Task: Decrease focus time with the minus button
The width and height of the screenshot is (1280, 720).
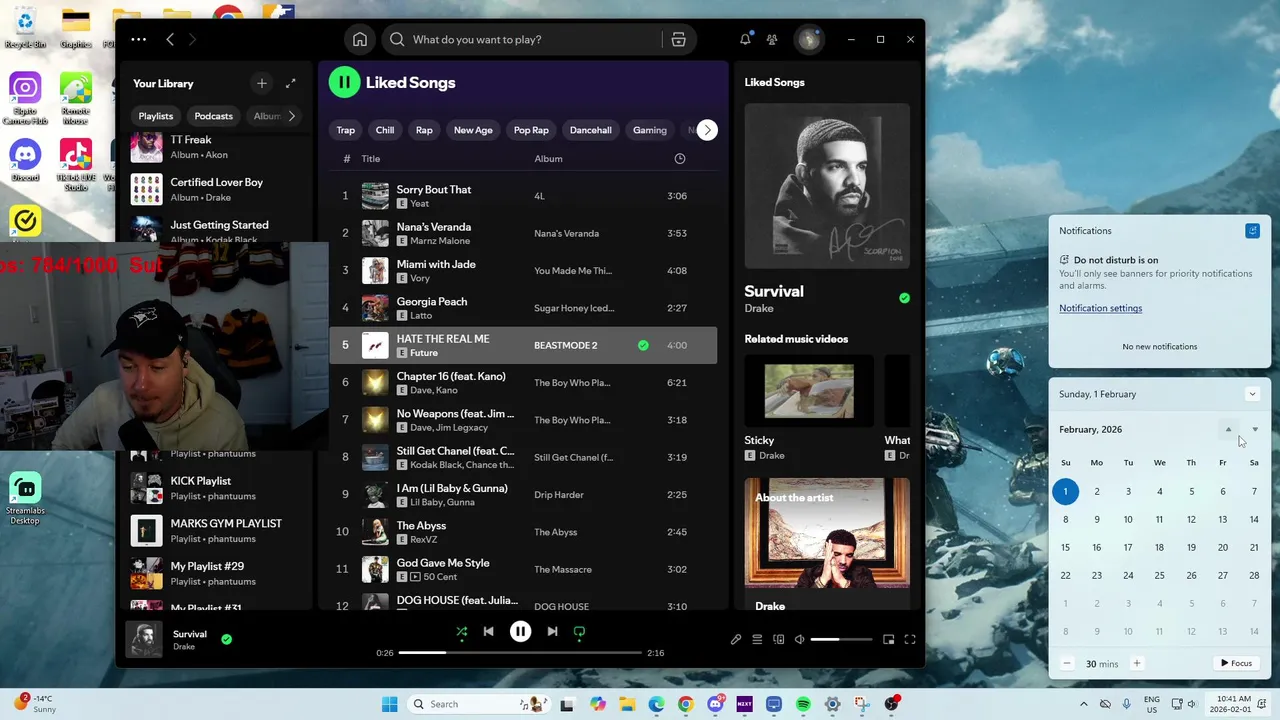Action: pyautogui.click(x=1067, y=663)
